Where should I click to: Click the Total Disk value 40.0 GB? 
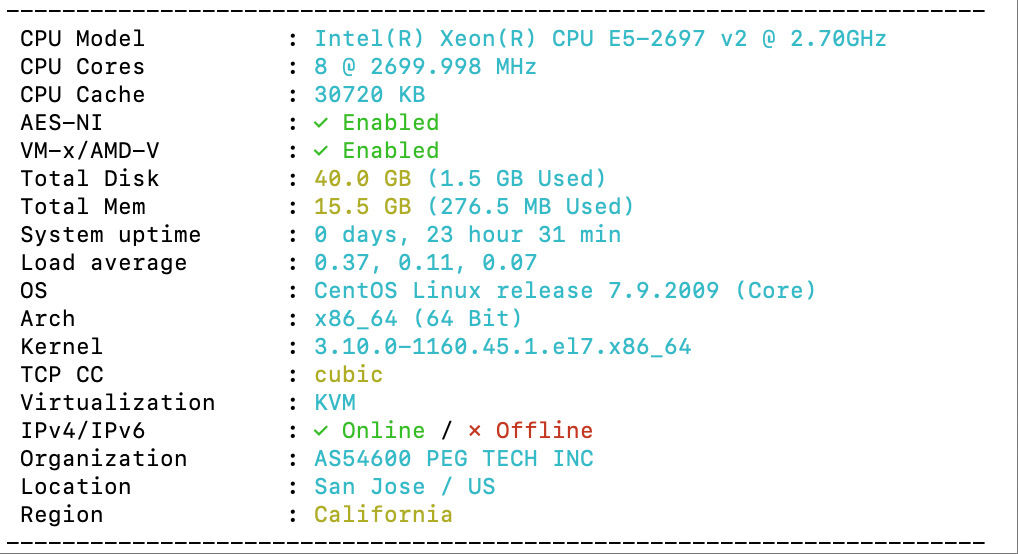(x=362, y=179)
